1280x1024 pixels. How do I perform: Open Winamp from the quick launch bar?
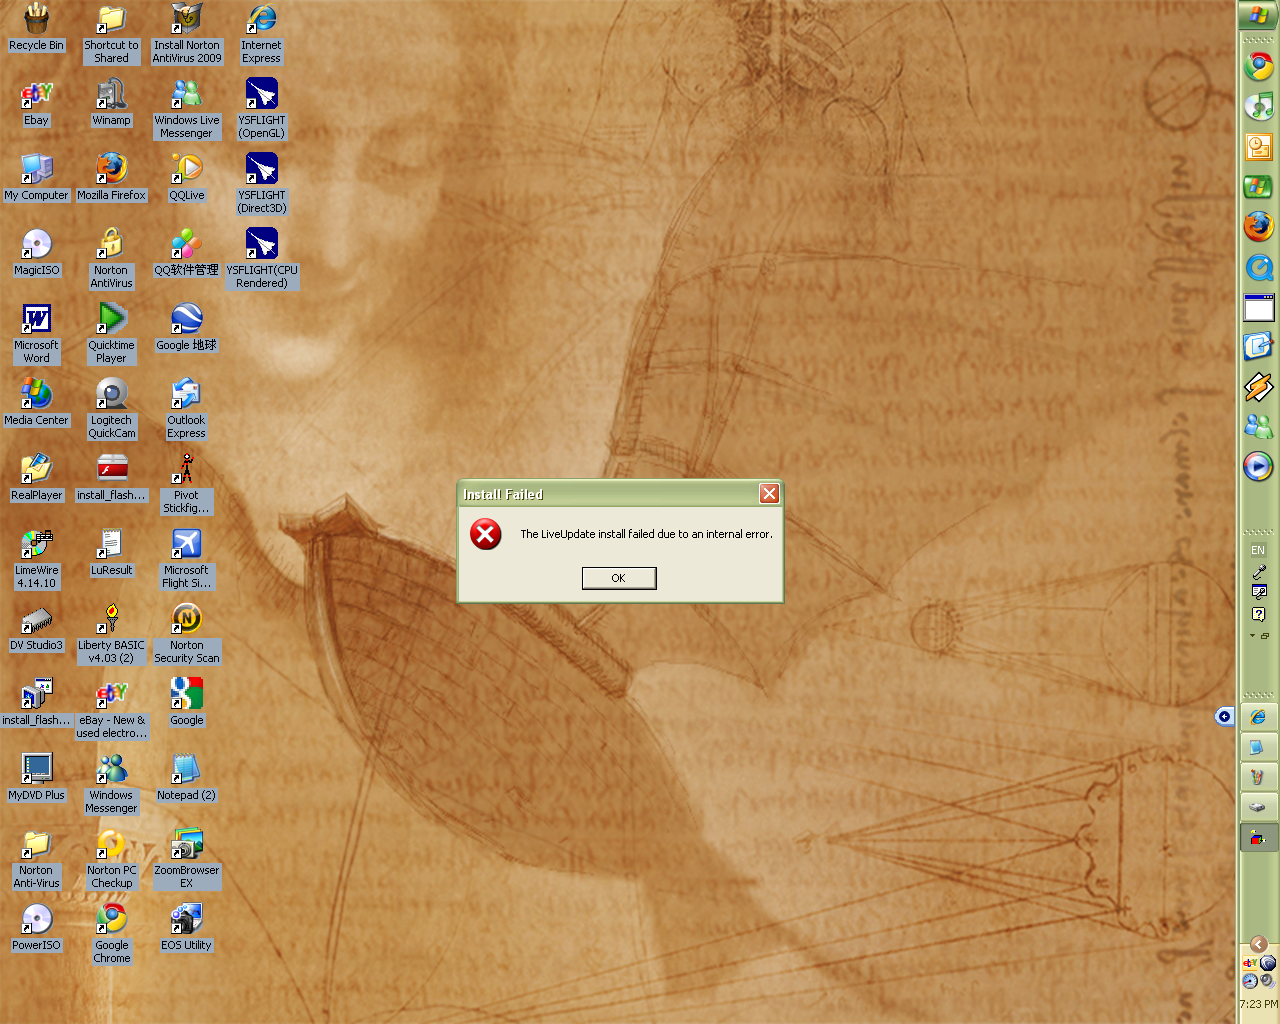(1258, 388)
